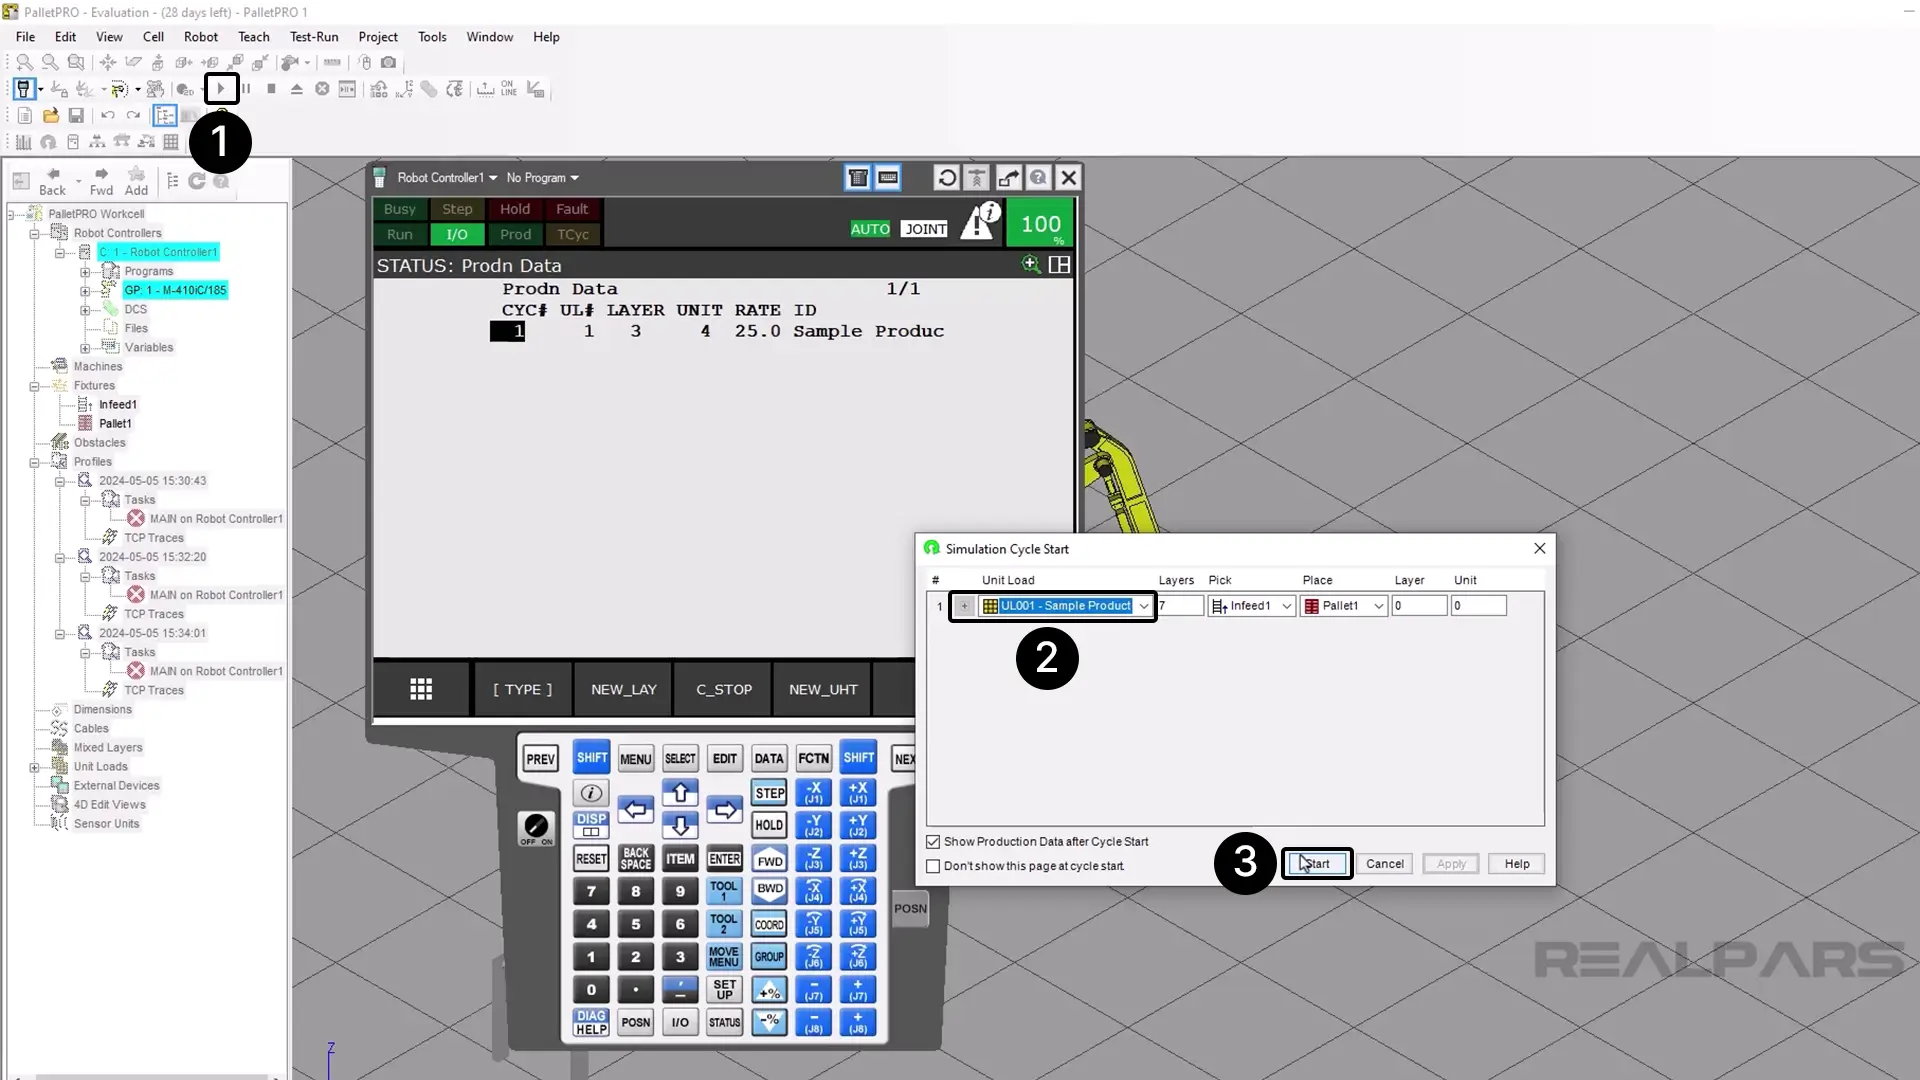This screenshot has width=1920, height=1080.
Task: Click the pendant help question mark icon
Action: tap(1038, 178)
